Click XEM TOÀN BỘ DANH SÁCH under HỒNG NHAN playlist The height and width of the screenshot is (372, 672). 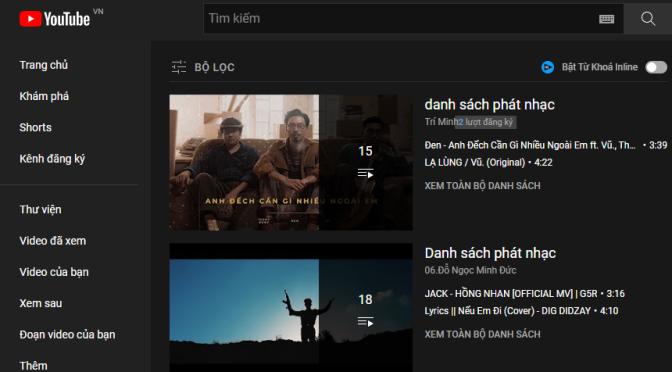tap(482, 334)
